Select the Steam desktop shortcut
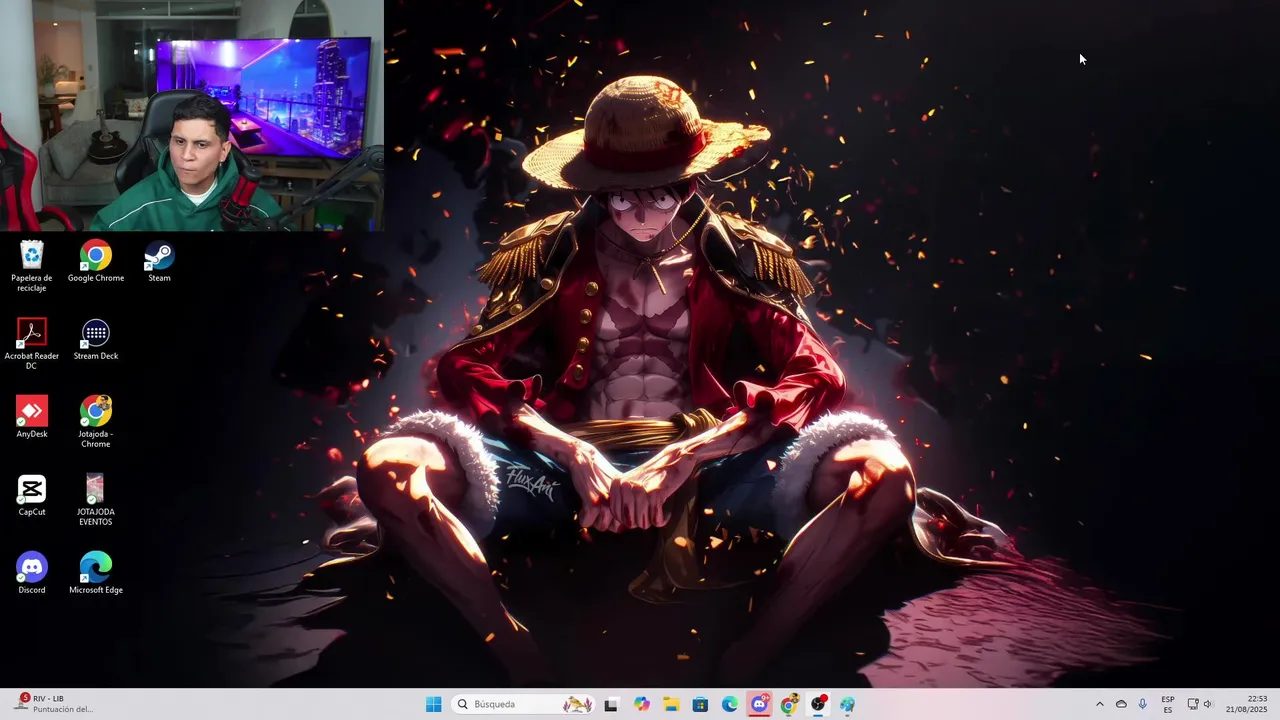The width and height of the screenshot is (1280, 720). (159, 262)
